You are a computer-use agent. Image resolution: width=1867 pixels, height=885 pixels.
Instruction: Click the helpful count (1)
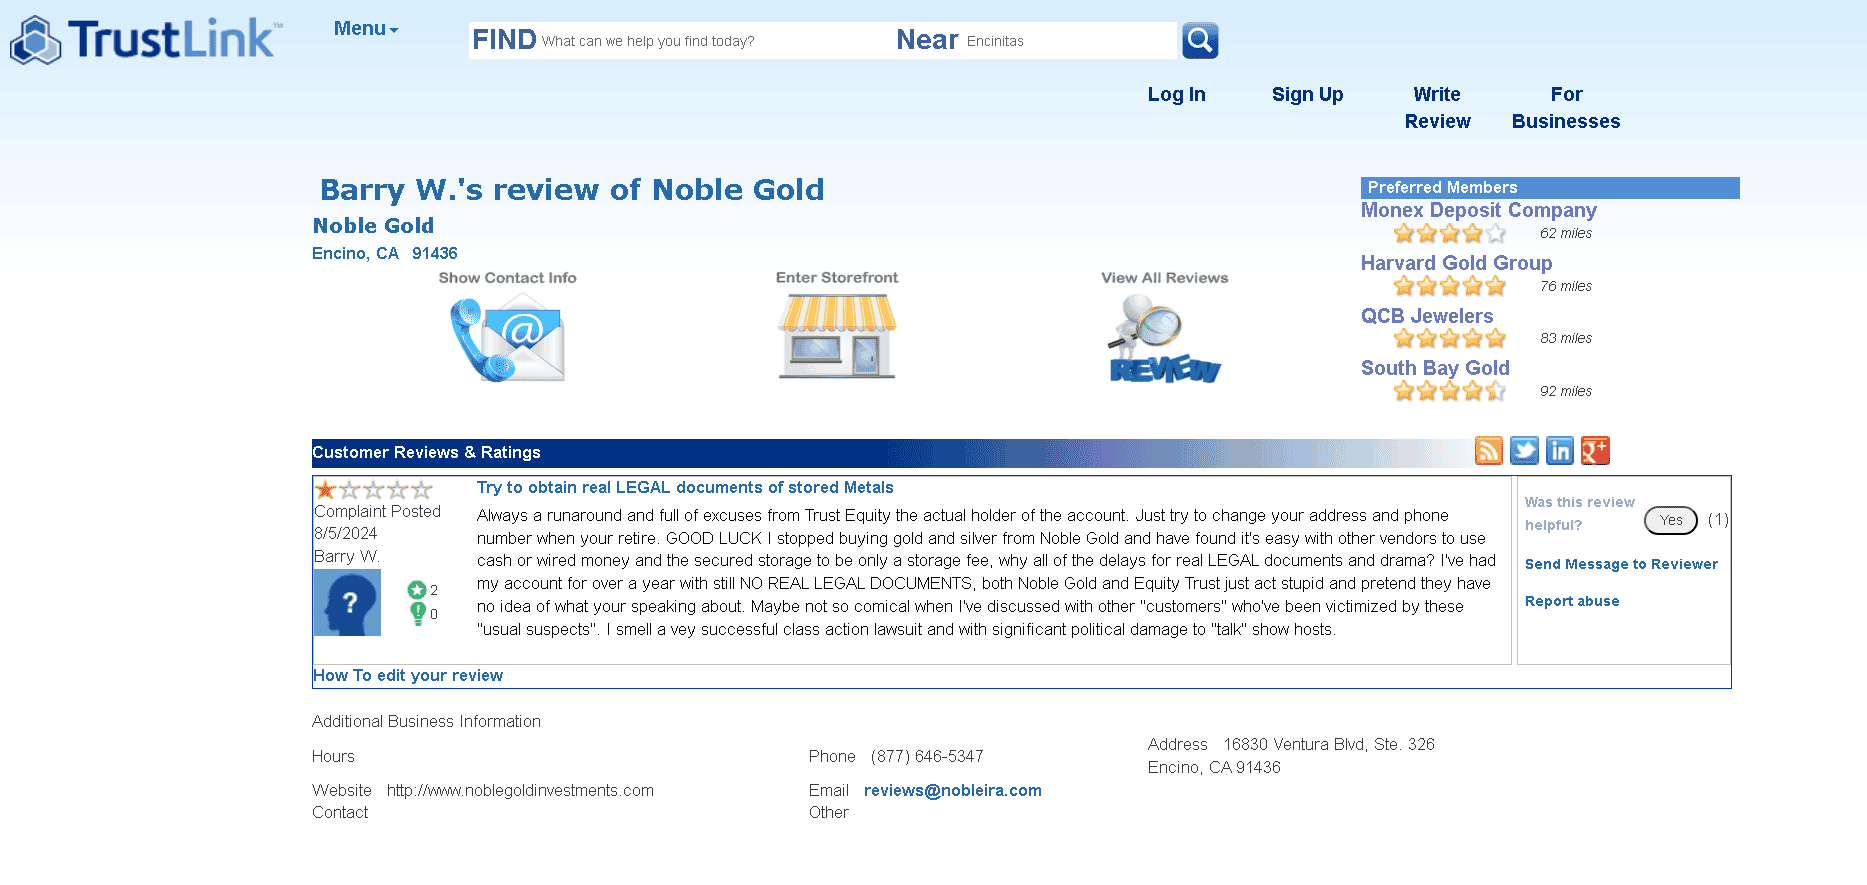[1718, 520]
